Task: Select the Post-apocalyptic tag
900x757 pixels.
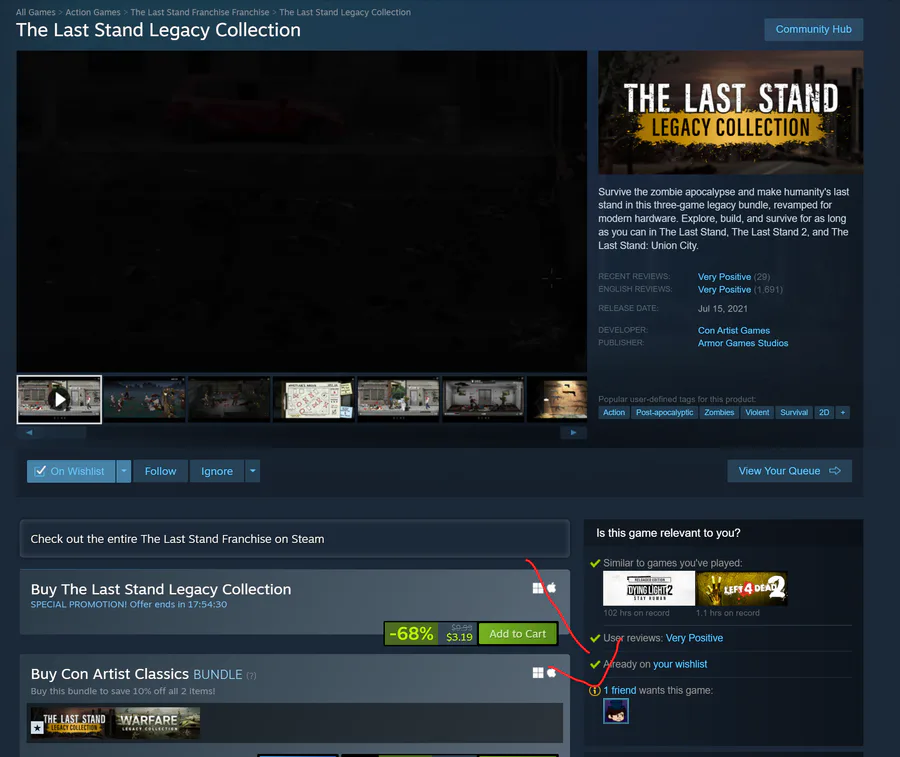Action: [x=665, y=413]
